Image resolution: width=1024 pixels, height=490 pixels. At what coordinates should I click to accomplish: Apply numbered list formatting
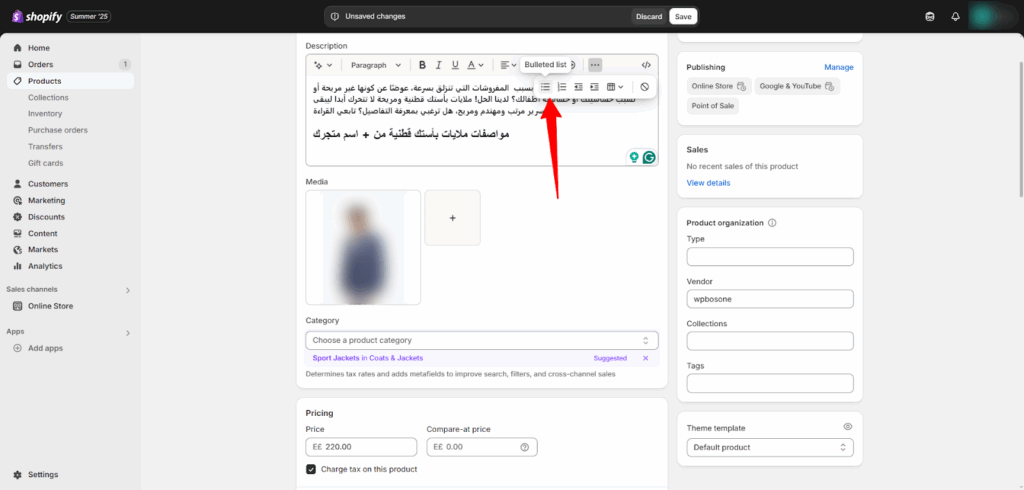562,87
